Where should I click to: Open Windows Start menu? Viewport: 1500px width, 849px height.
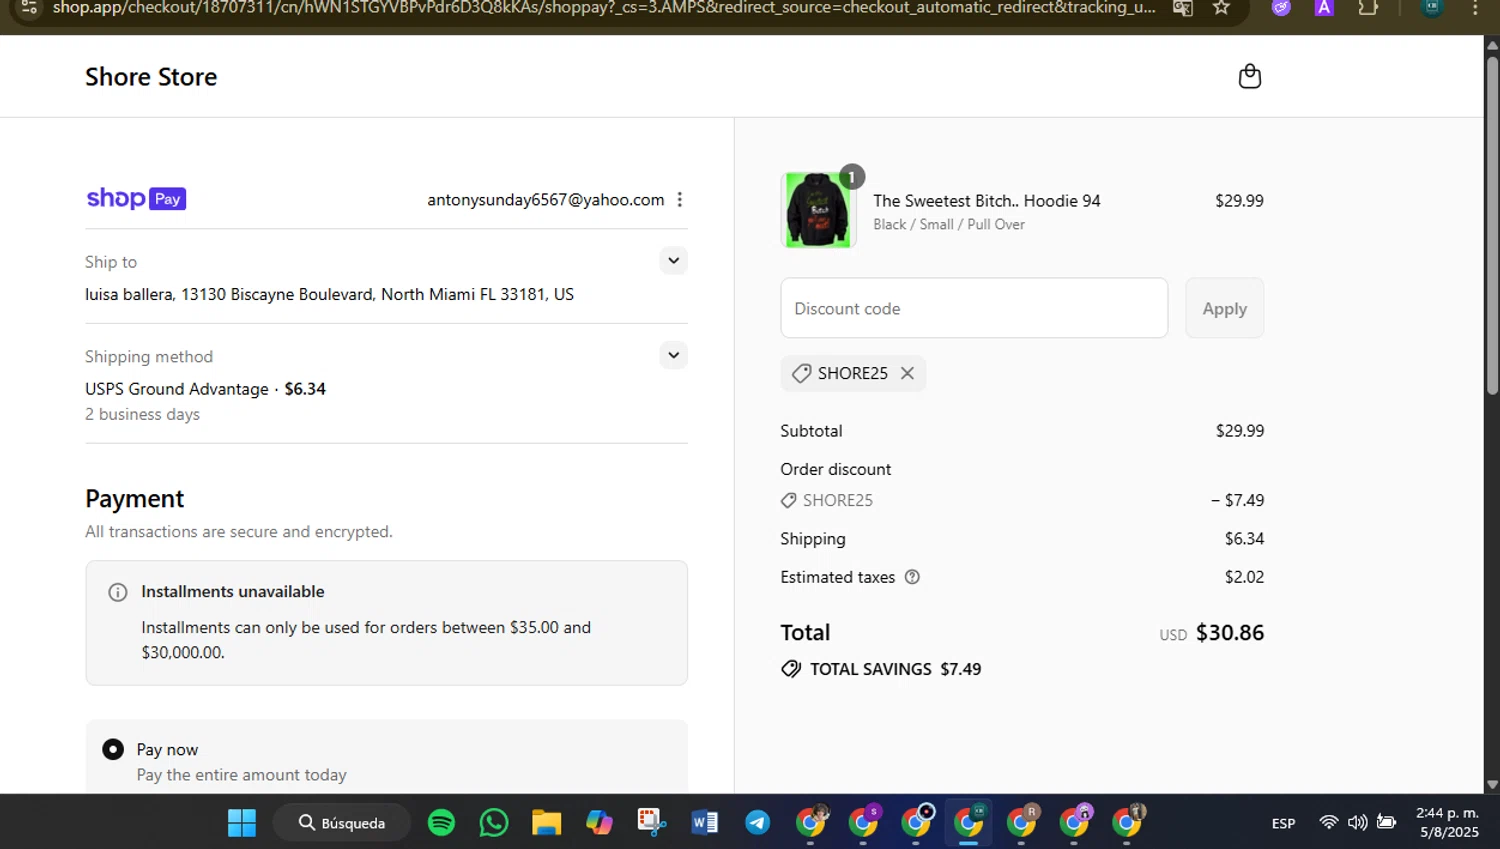click(x=242, y=823)
